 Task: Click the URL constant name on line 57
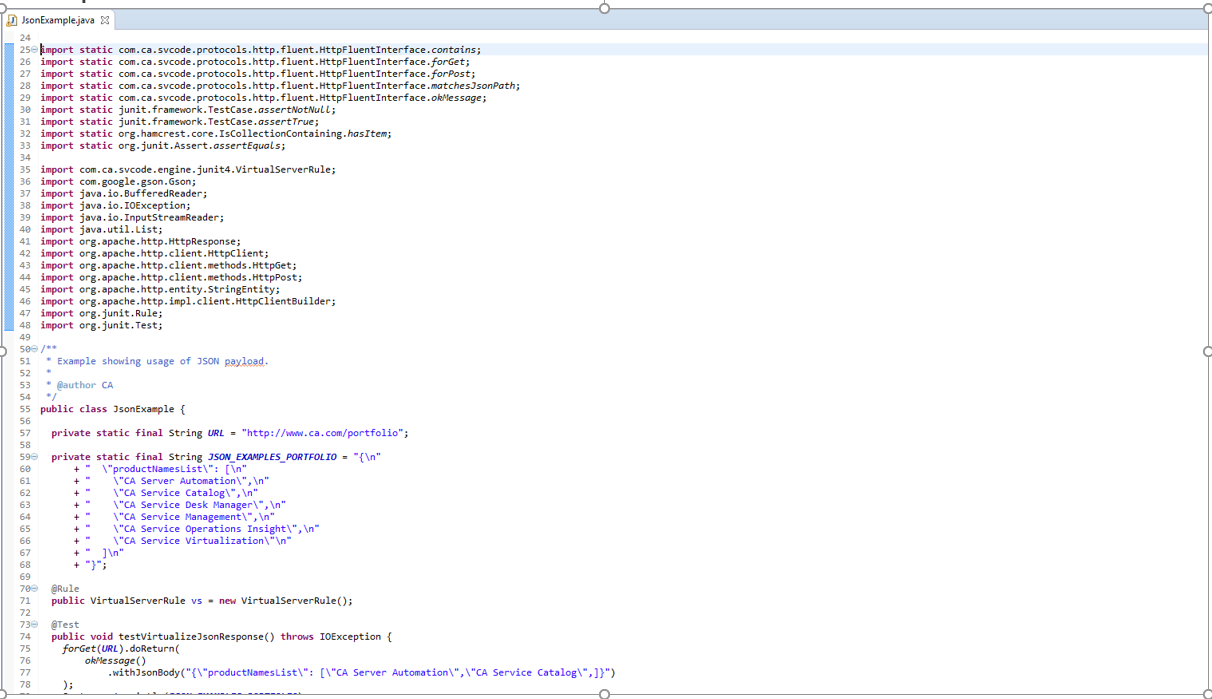(216, 433)
